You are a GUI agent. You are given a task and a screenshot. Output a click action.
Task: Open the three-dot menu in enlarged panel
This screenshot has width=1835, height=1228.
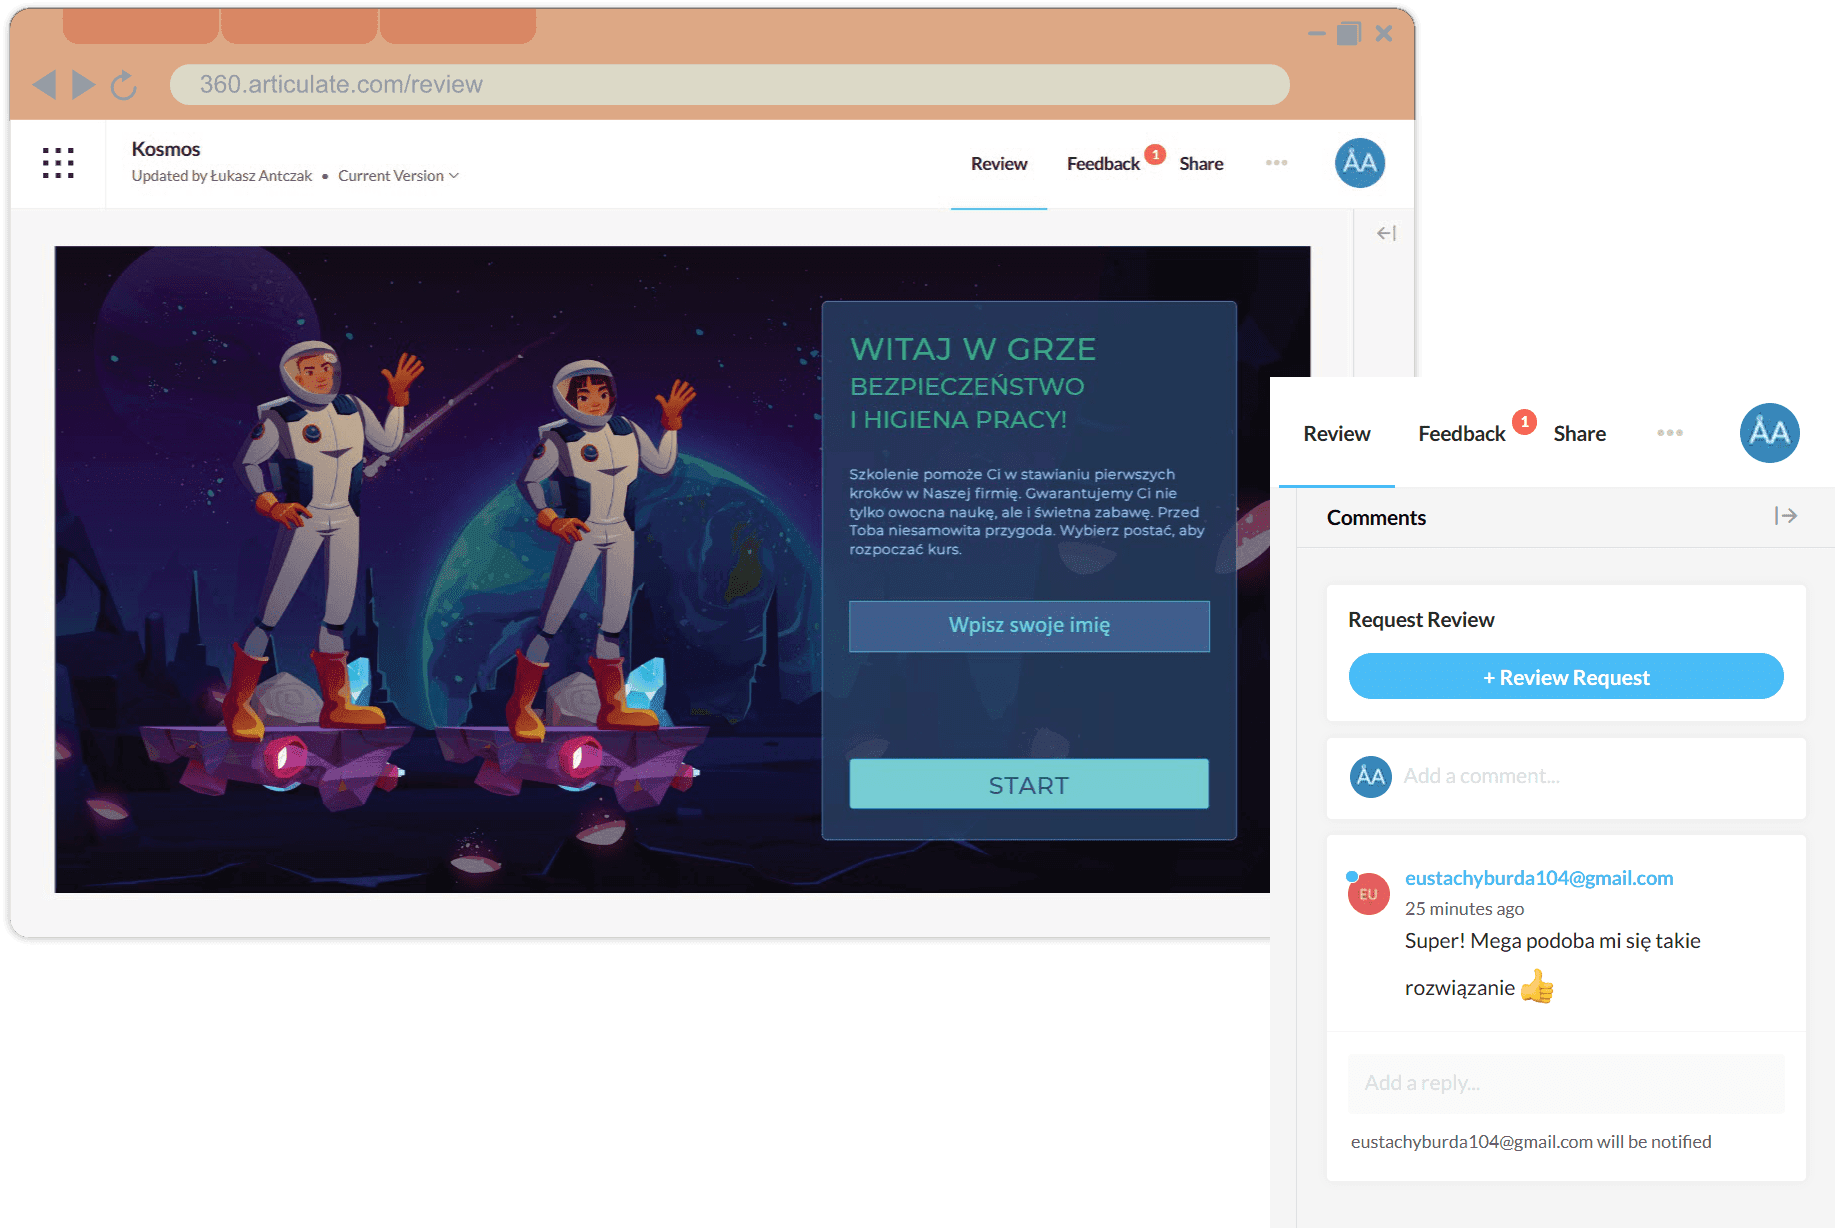pyautogui.click(x=1669, y=433)
